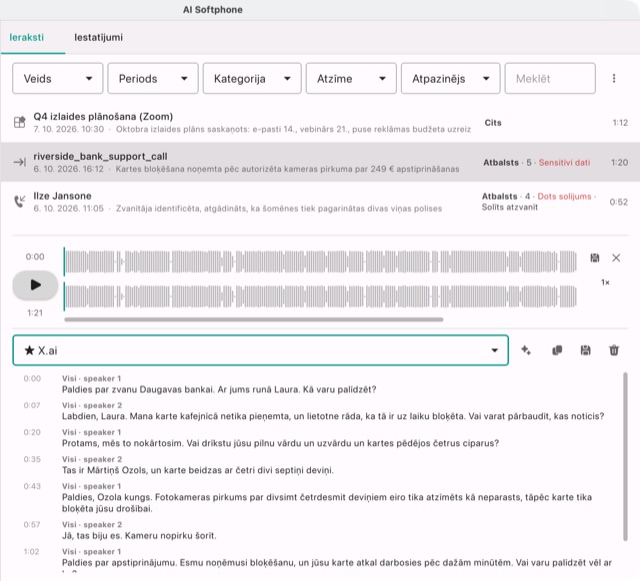
Task: Open the Ieraksti tab
Action: 27,37
